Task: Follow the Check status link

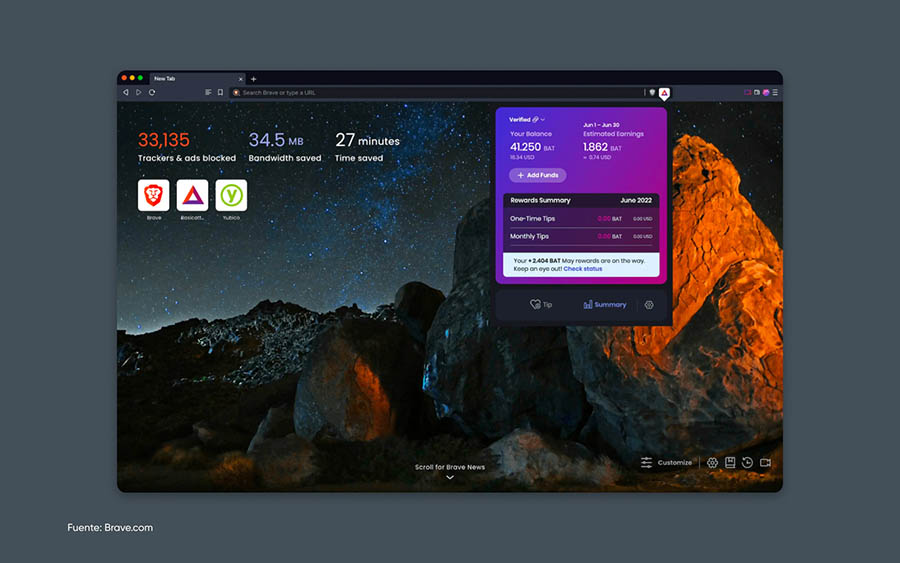Action: (583, 269)
